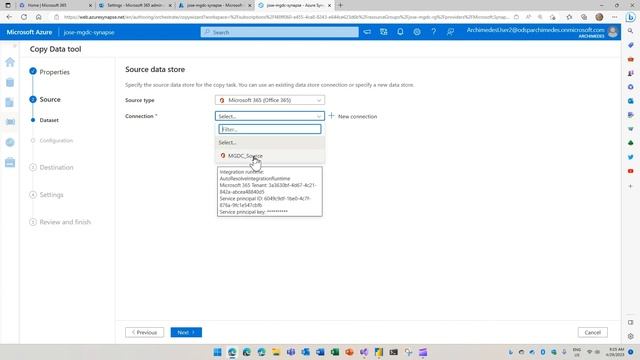Click the browser address bar
640x360 pixels.
[x=286, y=17]
